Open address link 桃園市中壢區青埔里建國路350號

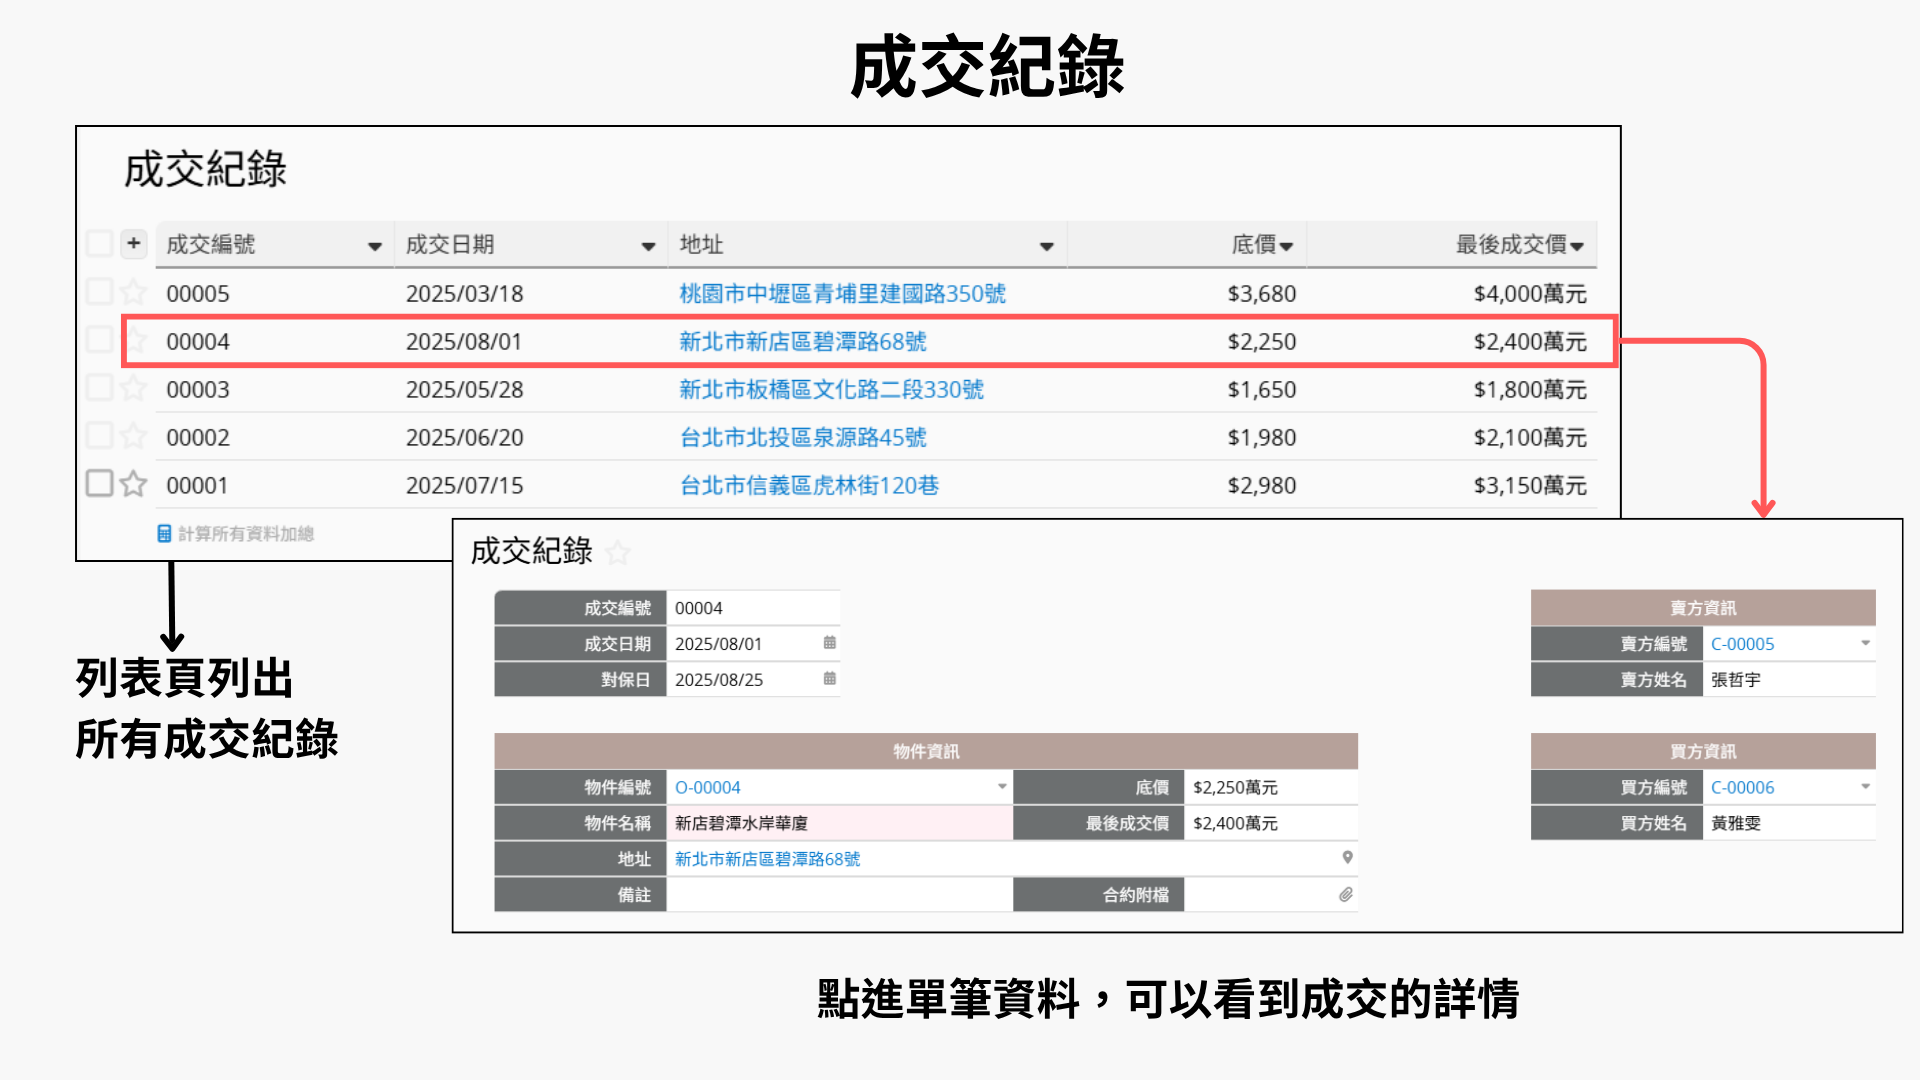(842, 294)
